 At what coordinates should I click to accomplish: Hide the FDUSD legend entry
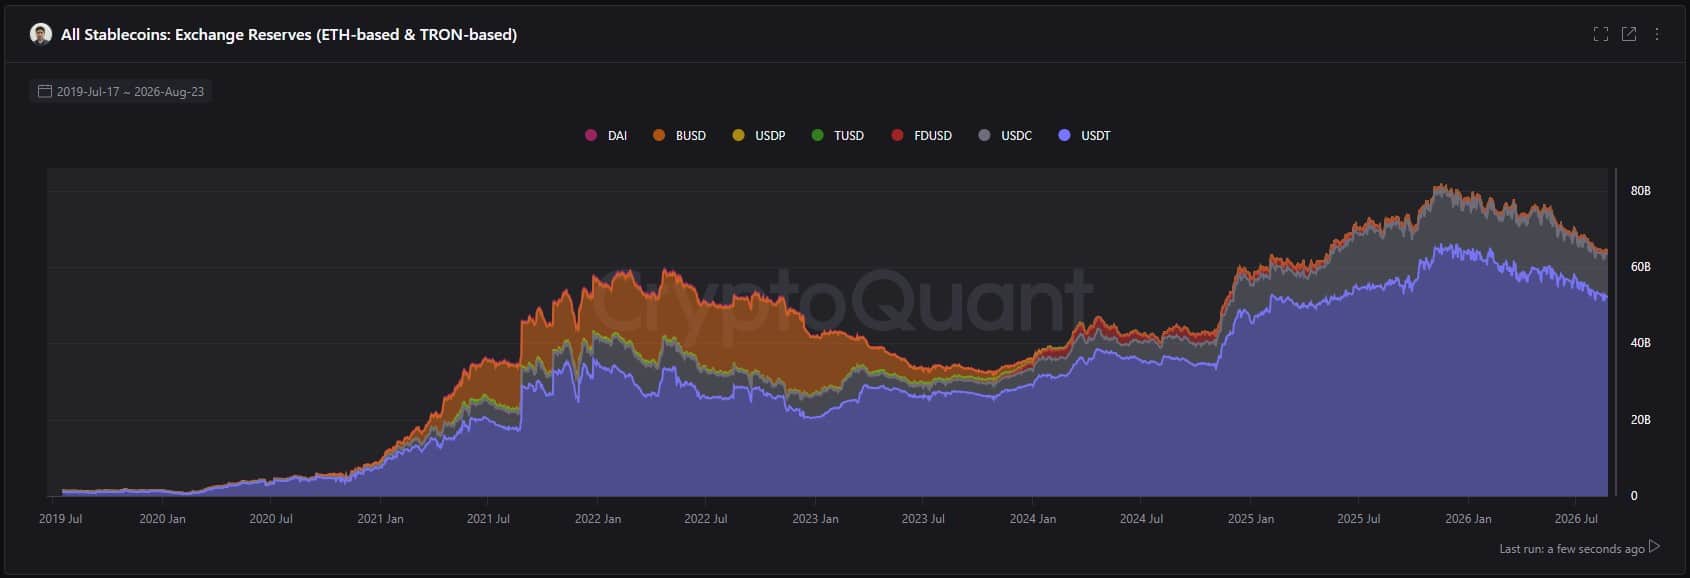(922, 135)
